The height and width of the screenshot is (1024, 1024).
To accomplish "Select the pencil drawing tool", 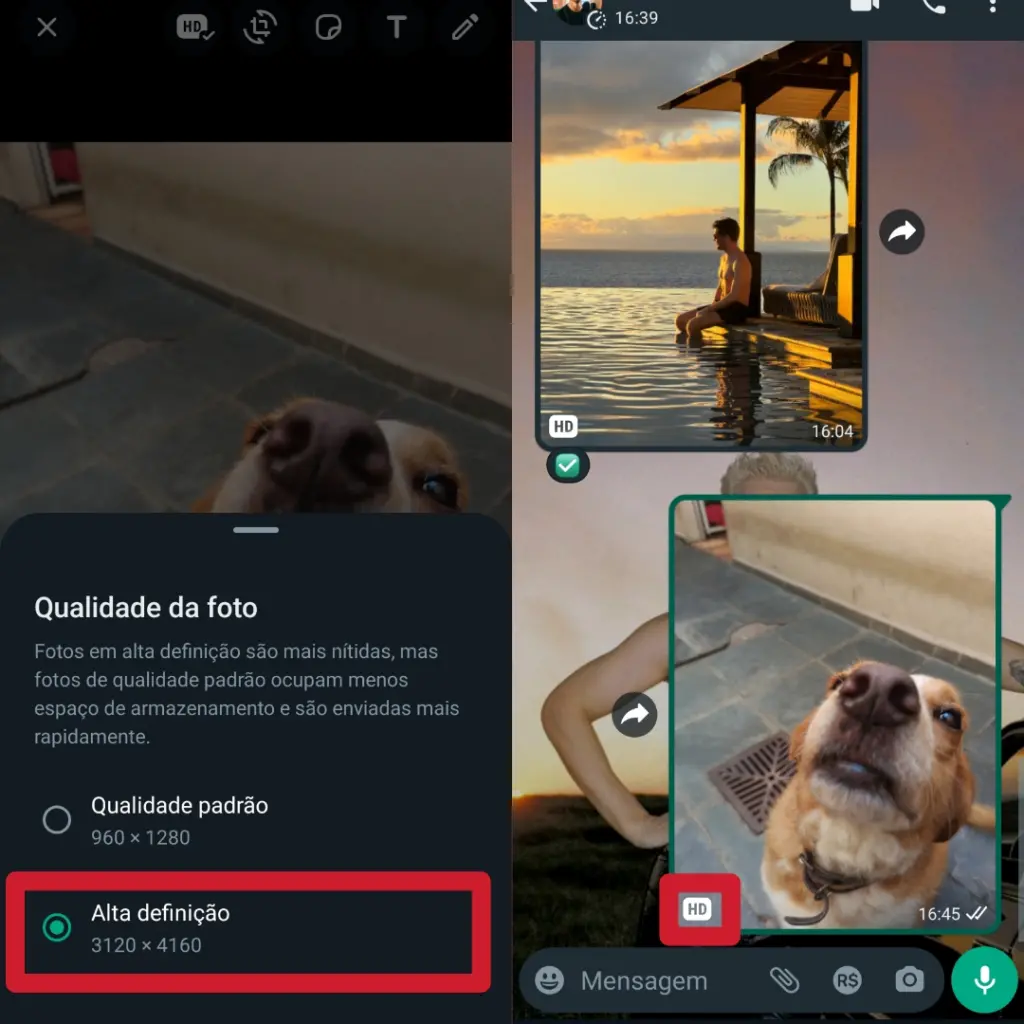I will [x=464, y=27].
